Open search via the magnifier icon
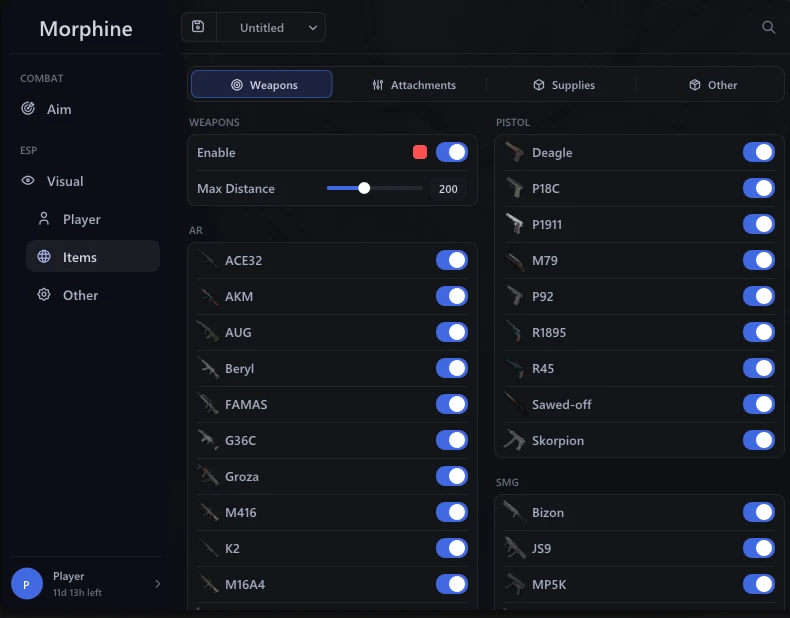Screen dimensions: 790x618 (768, 27)
